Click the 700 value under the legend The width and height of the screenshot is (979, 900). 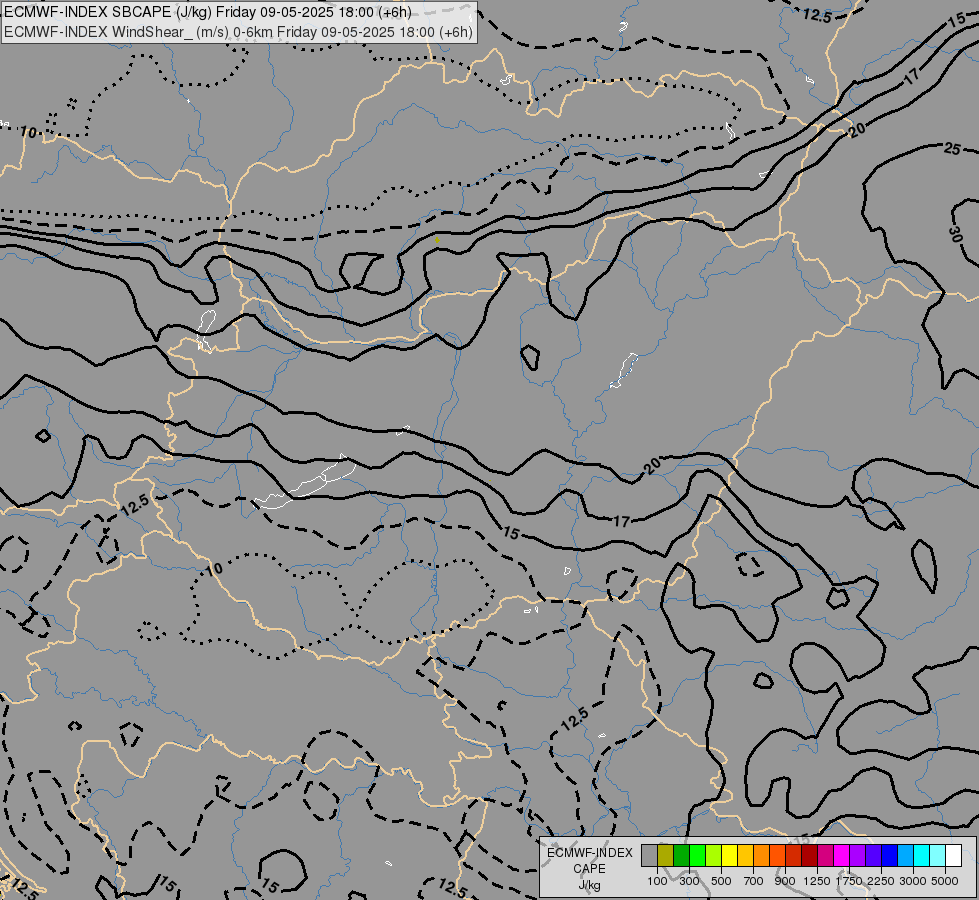[753, 881]
